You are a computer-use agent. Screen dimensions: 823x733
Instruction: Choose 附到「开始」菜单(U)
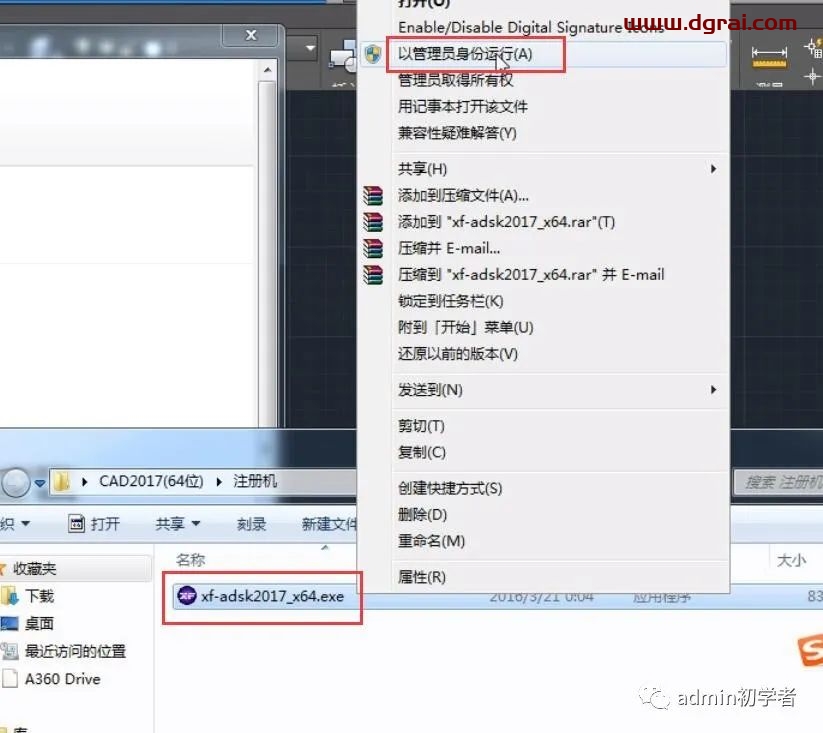pos(466,327)
